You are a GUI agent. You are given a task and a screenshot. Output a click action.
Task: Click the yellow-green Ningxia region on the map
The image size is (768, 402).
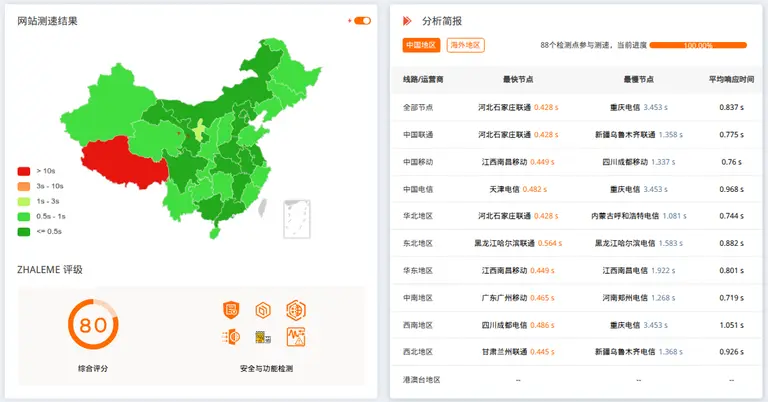coord(199,130)
